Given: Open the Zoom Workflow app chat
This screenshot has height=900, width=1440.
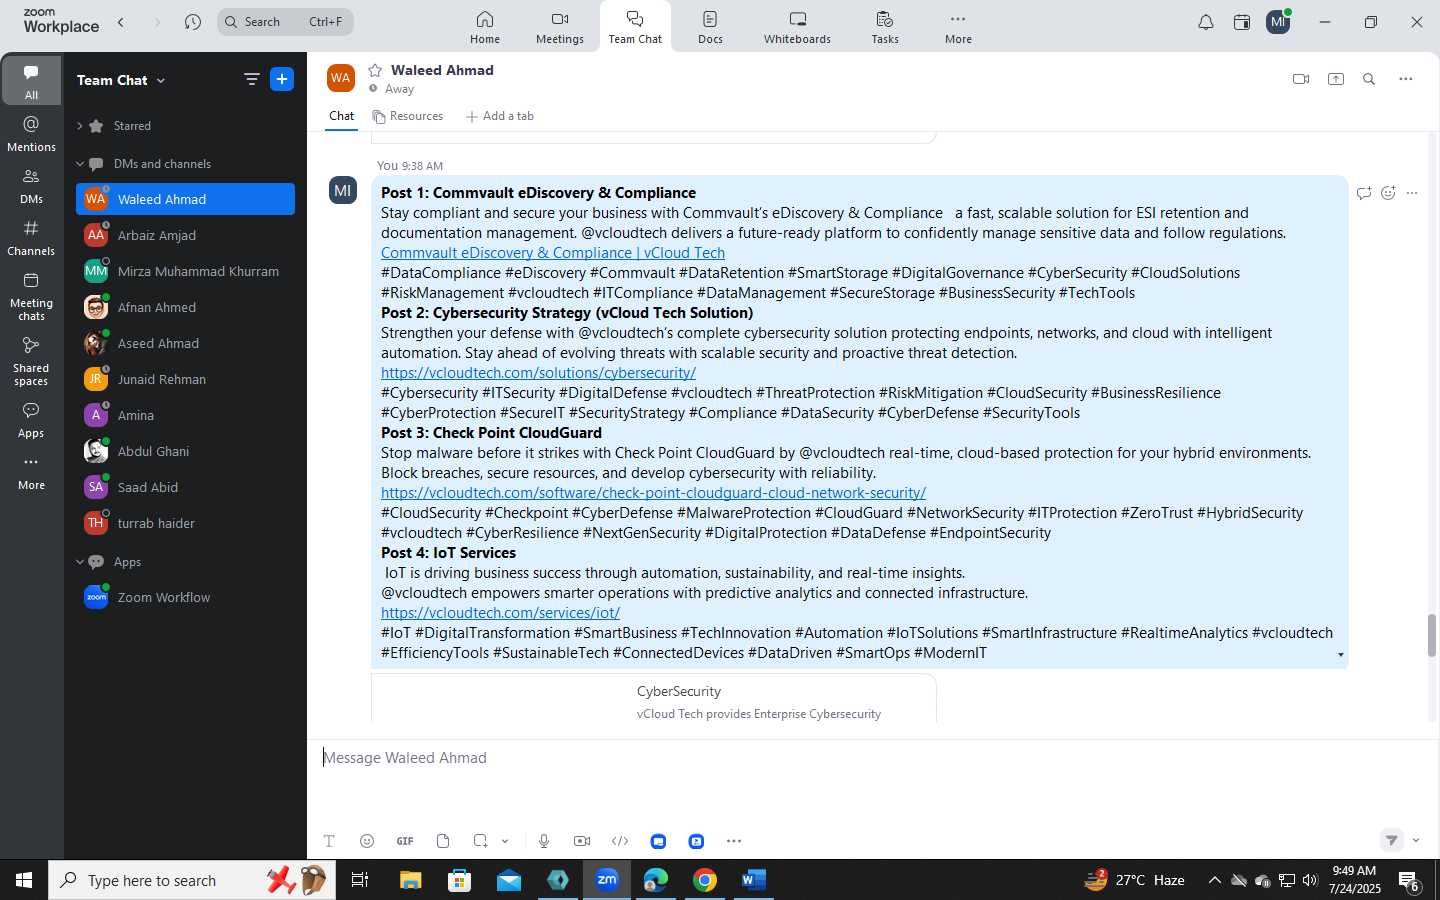Looking at the screenshot, I should point(185,597).
